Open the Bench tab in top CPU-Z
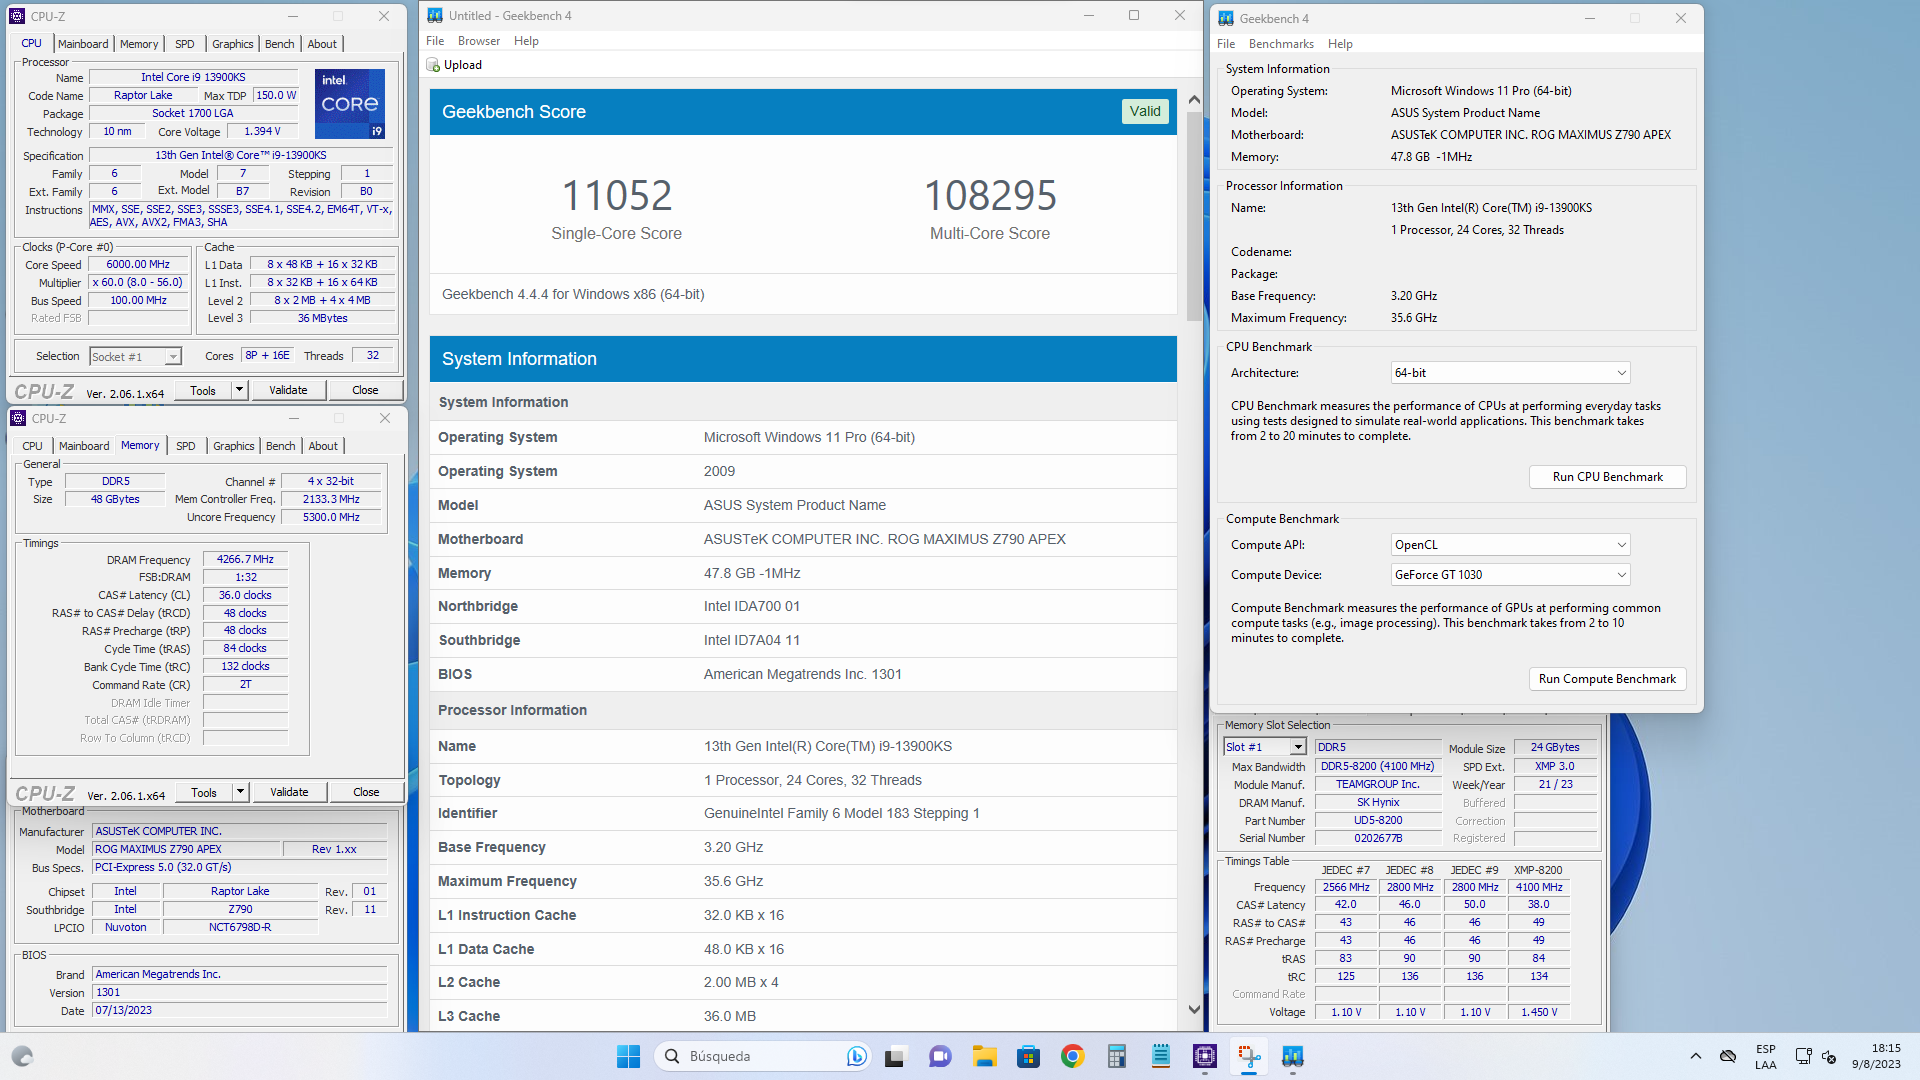Viewport: 1920px width, 1080px height. pyautogui.click(x=280, y=44)
